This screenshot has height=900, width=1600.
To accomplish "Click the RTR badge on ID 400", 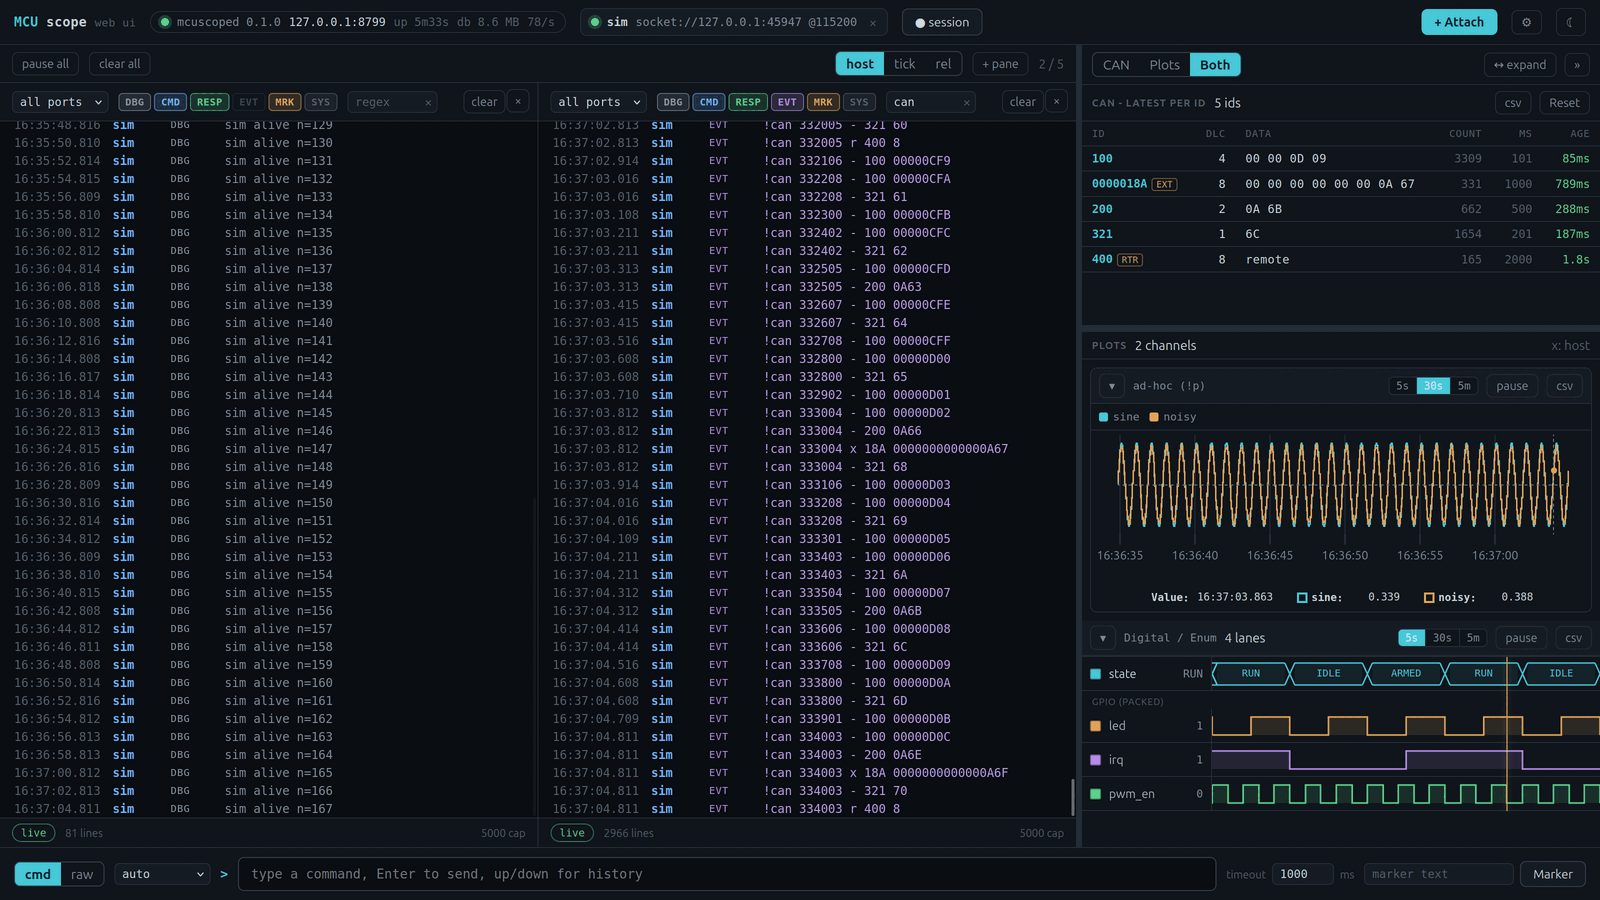I will (x=1130, y=260).
